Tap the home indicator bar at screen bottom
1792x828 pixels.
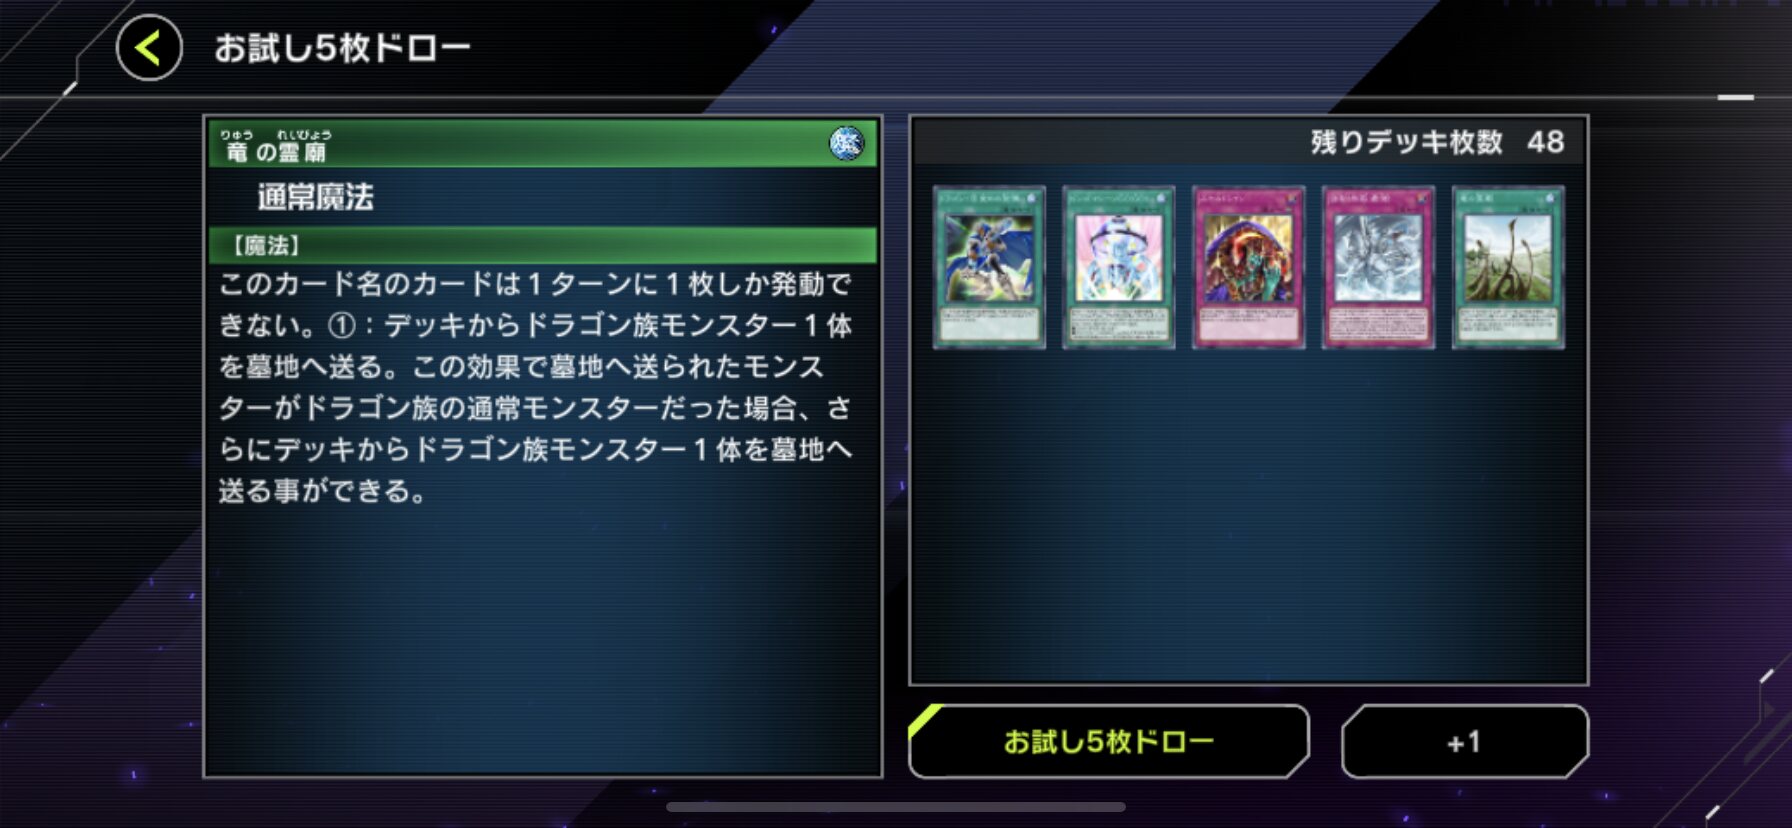click(896, 807)
